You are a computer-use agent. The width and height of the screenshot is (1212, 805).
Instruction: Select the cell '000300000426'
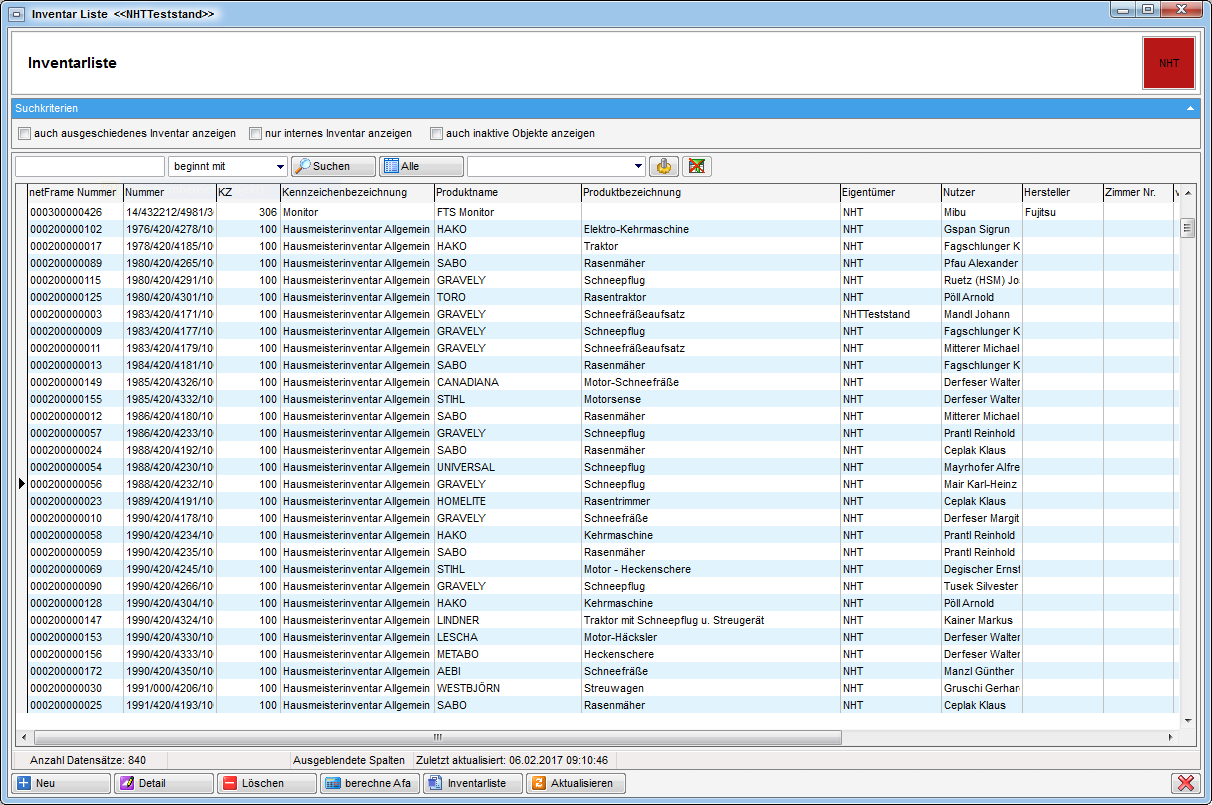pyautogui.click(x=75, y=213)
